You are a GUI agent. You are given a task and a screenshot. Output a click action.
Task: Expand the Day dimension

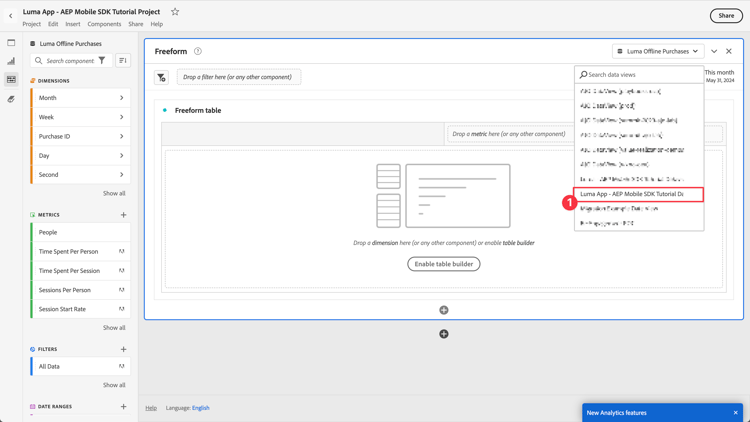click(x=121, y=155)
